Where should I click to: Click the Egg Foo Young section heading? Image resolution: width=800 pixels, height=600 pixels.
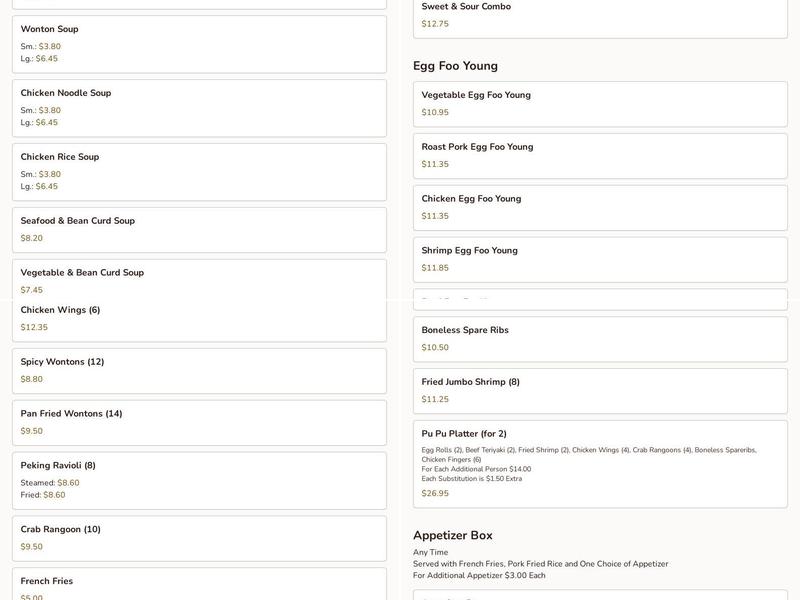coord(455,66)
